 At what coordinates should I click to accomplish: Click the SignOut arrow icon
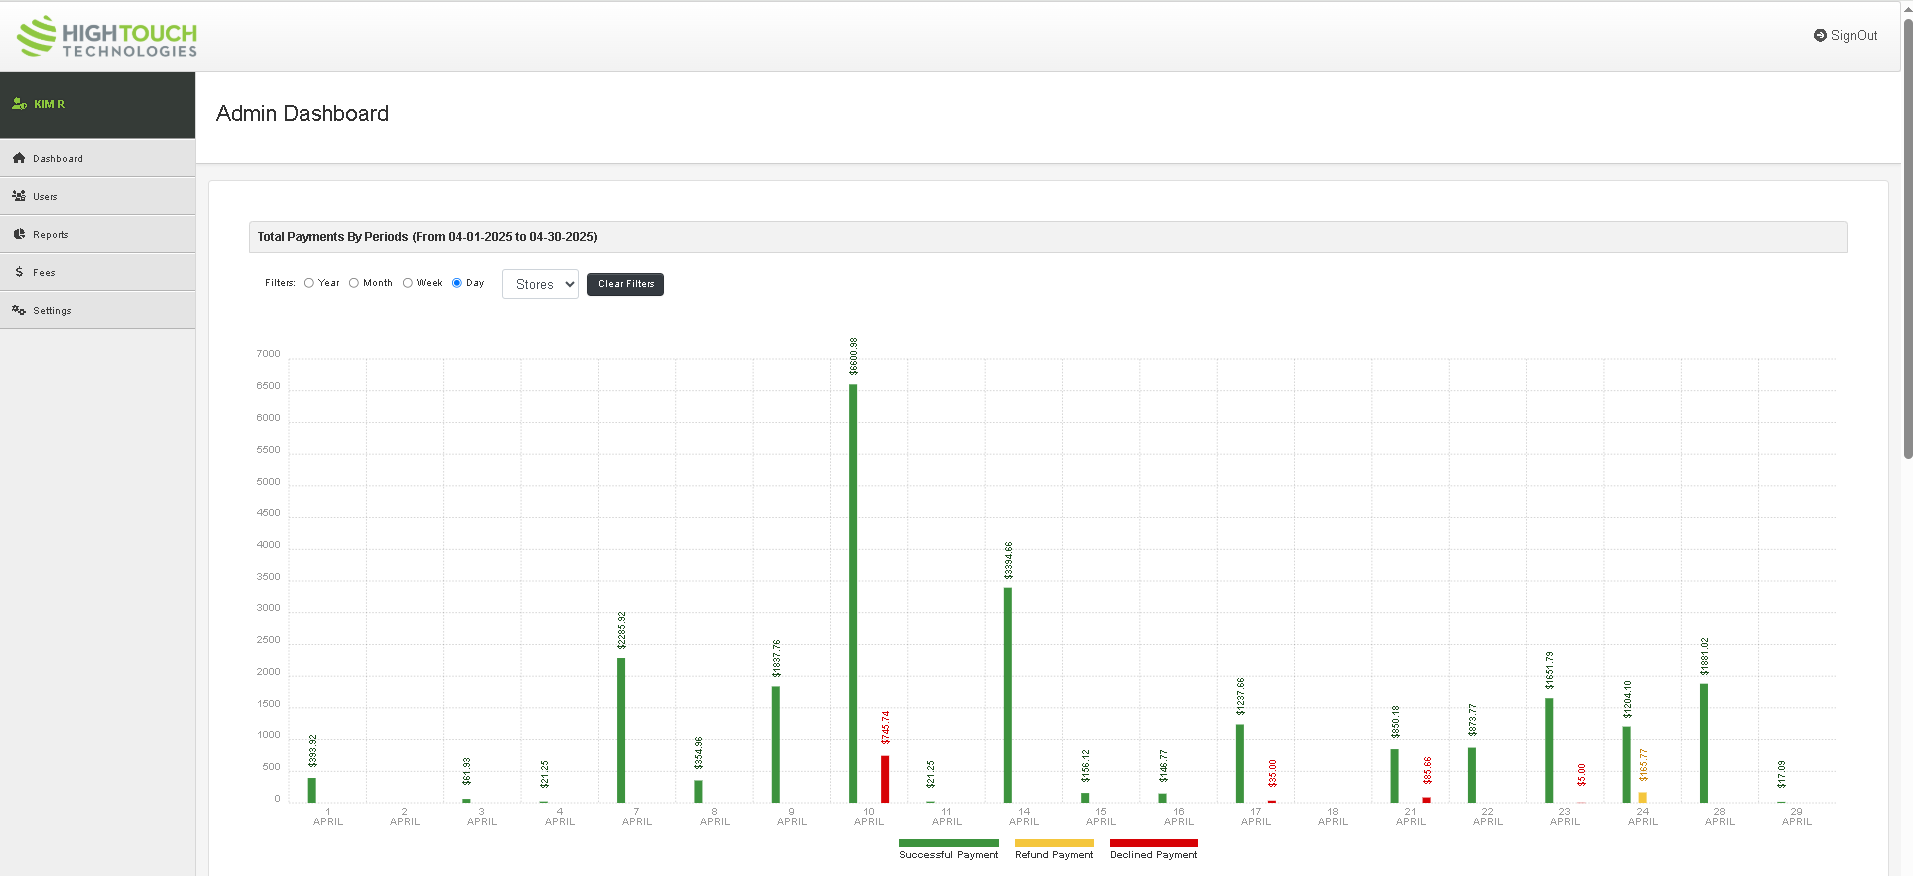tap(1820, 35)
